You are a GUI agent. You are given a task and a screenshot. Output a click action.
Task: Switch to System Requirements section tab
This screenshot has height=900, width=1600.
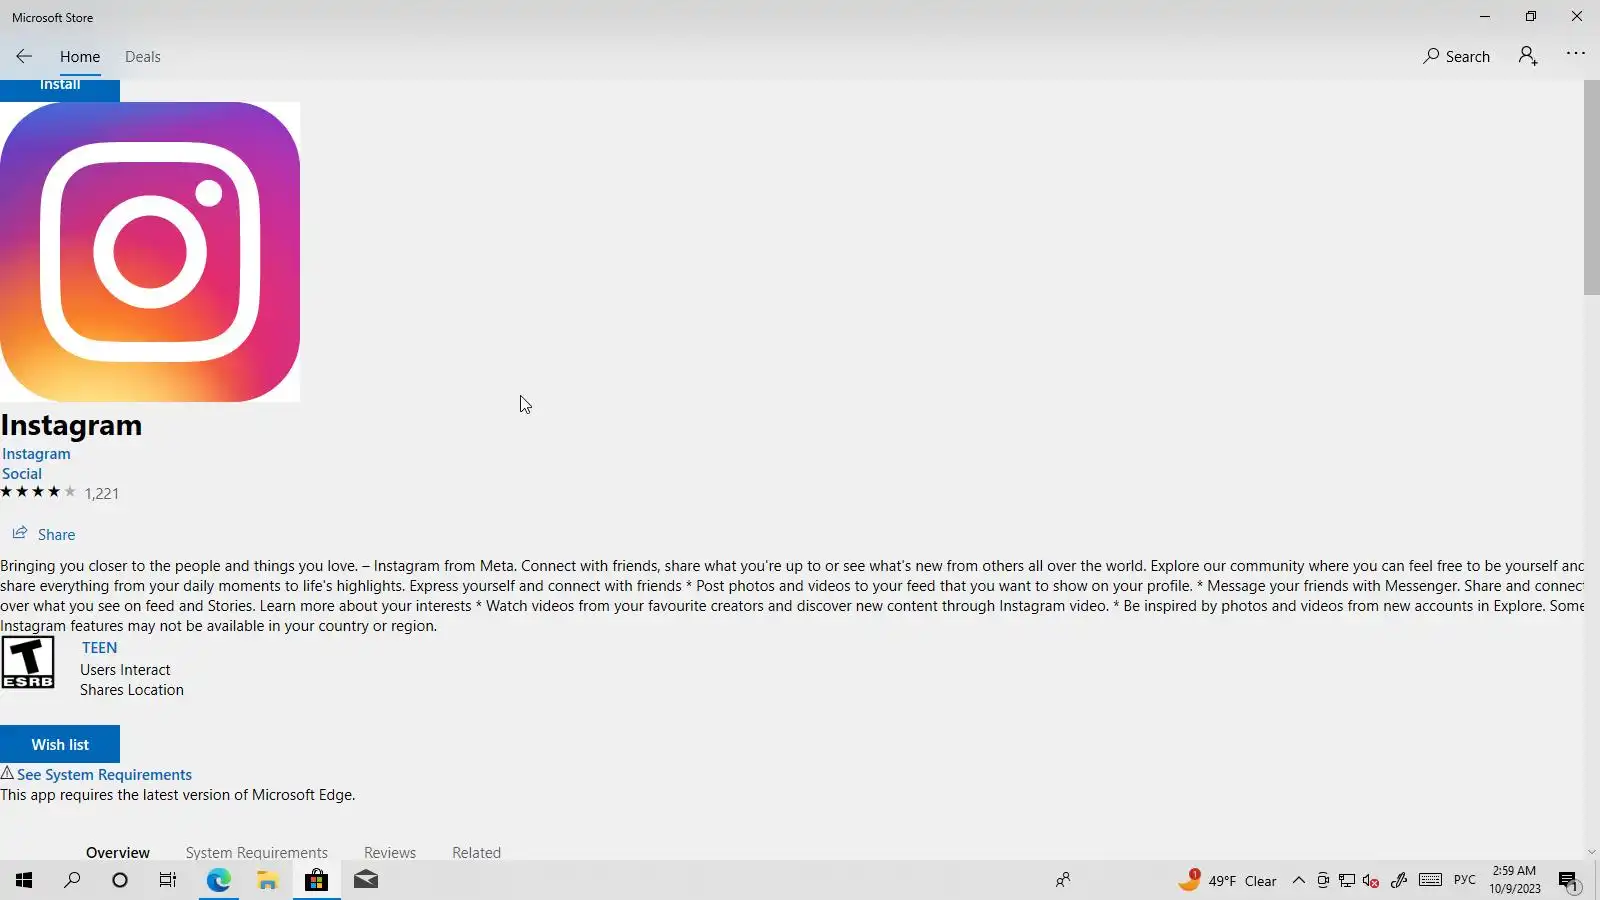coord(257,852)
